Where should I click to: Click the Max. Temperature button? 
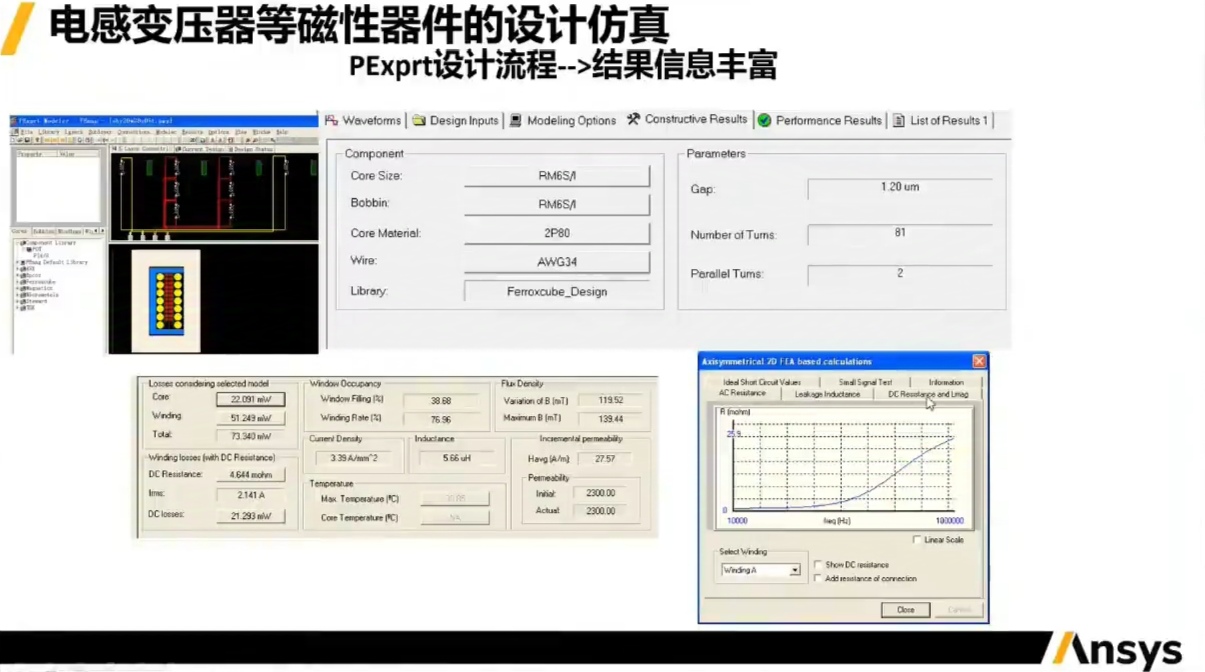(455, 498)
